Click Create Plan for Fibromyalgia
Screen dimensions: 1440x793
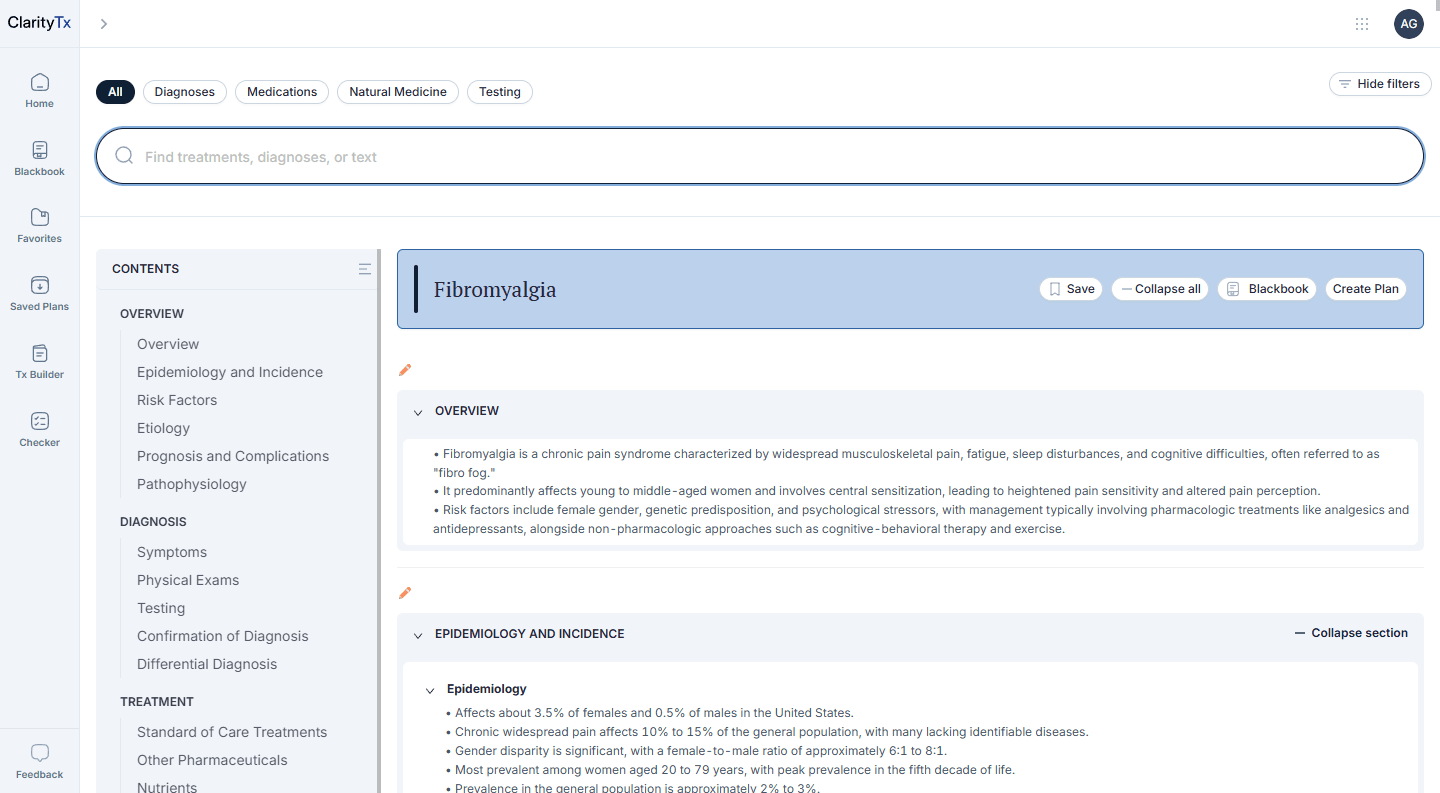pyautogui.click(x=1366, y=288)
